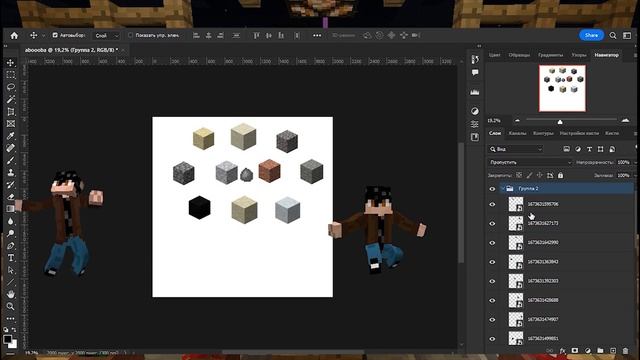This screenshot has height=360, width=640.
Task: Switch to the Цвет tab
Action: (x=494, y=55)
